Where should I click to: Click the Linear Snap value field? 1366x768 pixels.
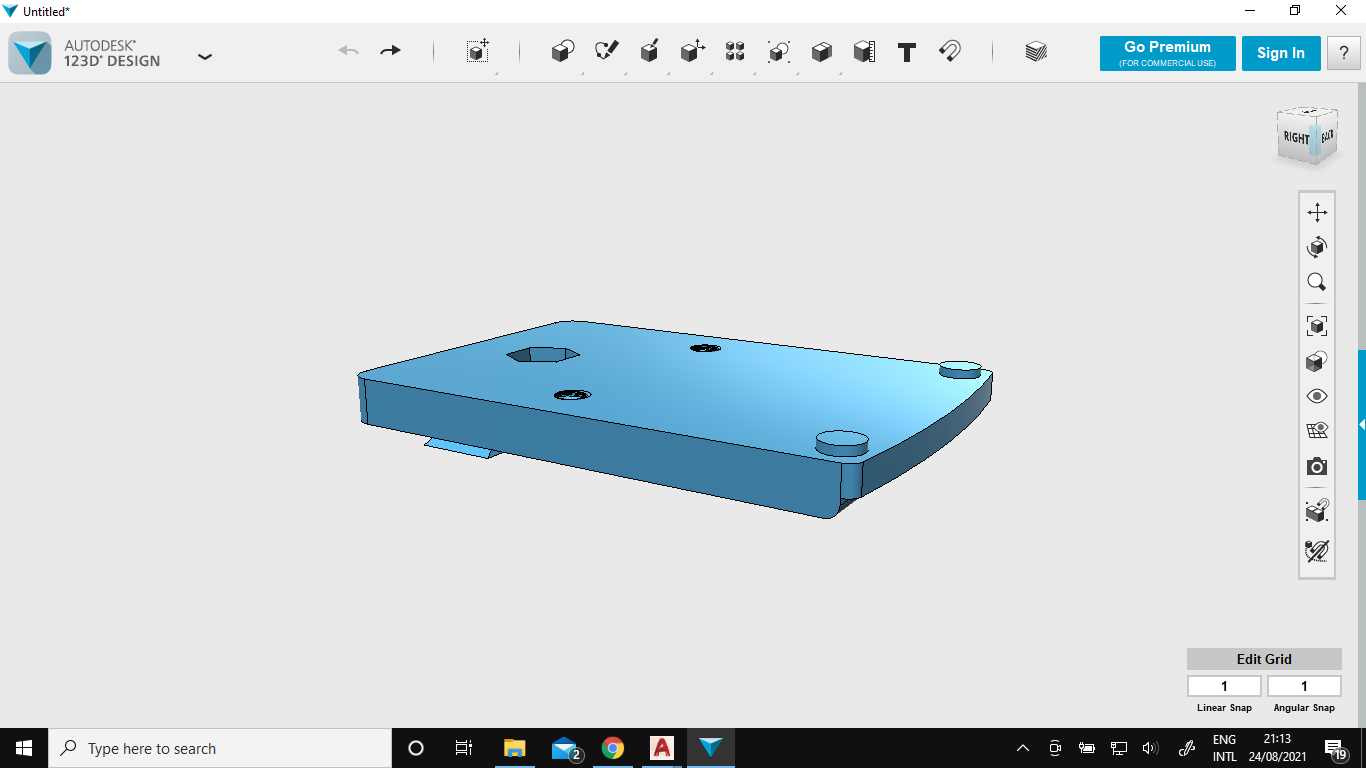pos(1224,686)
